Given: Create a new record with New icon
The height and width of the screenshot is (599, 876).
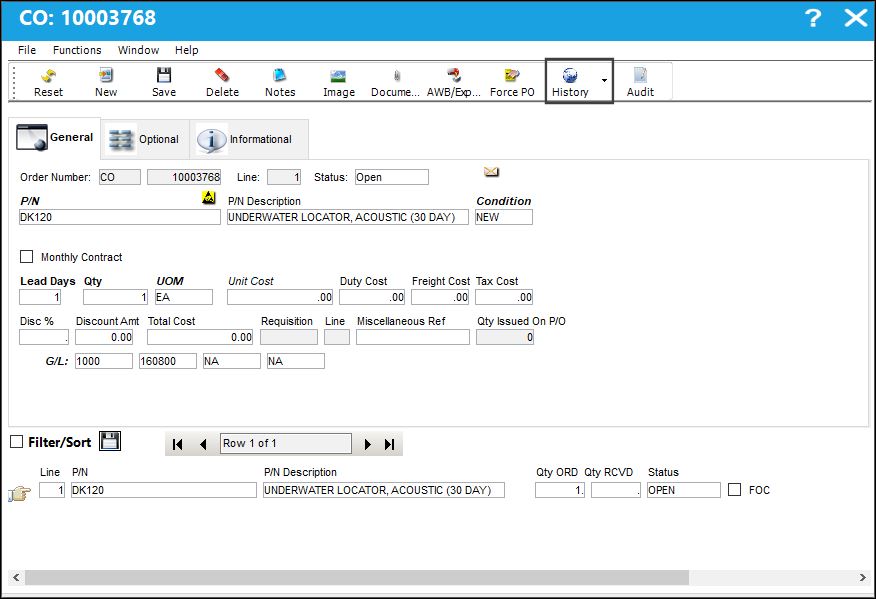Looking at the screenshot, I should click(106, 82).
